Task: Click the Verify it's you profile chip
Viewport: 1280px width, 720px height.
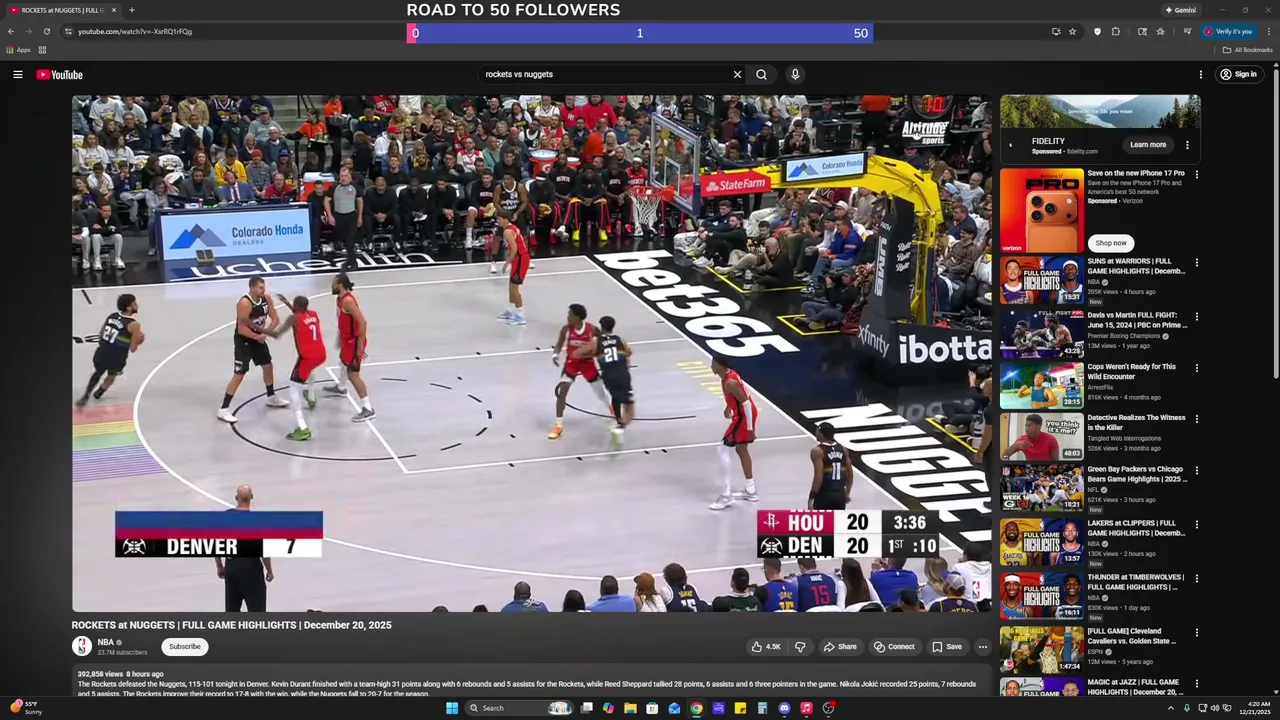Action: [x=1228, y=31]
